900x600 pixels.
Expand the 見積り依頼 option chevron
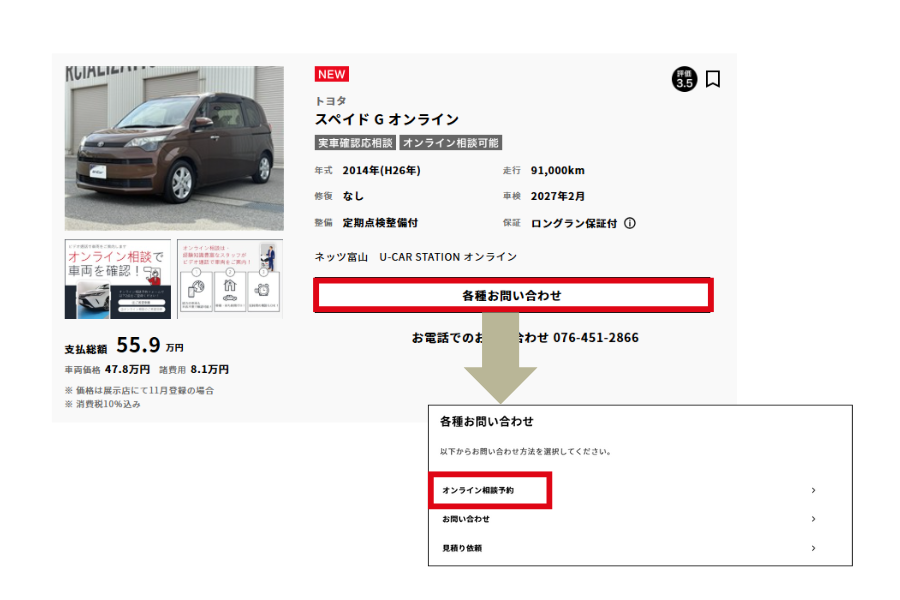point(814,548)
